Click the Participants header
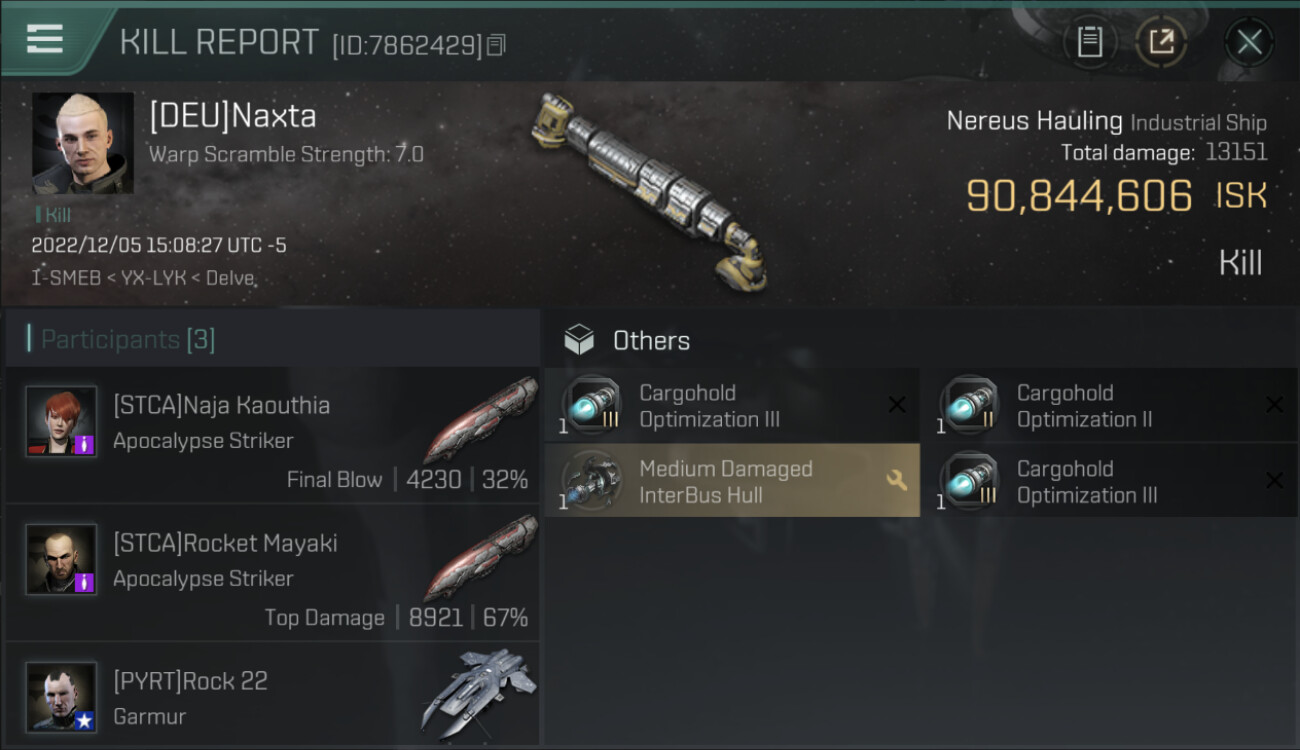 click(121, 340)
